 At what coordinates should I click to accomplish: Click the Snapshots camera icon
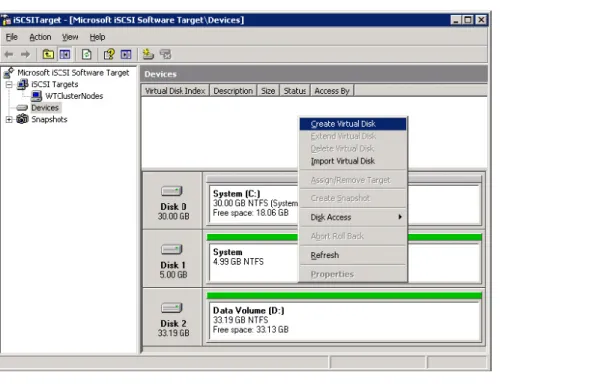point(22,119)
